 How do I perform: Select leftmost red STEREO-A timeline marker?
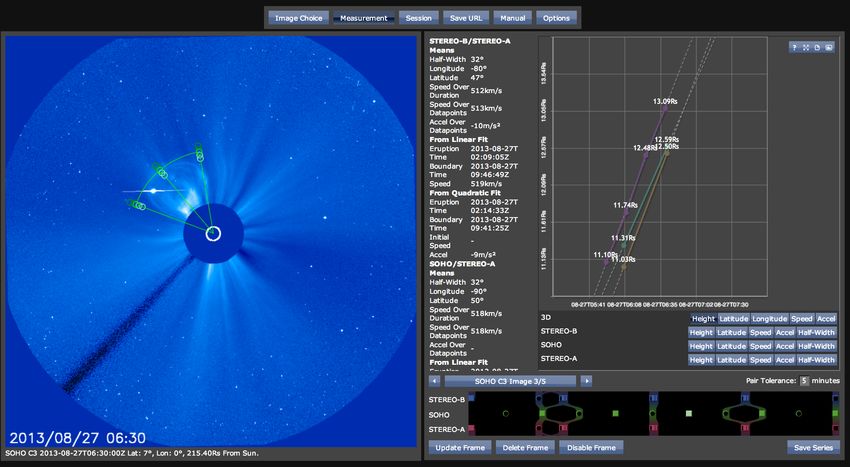click(471, 429)
